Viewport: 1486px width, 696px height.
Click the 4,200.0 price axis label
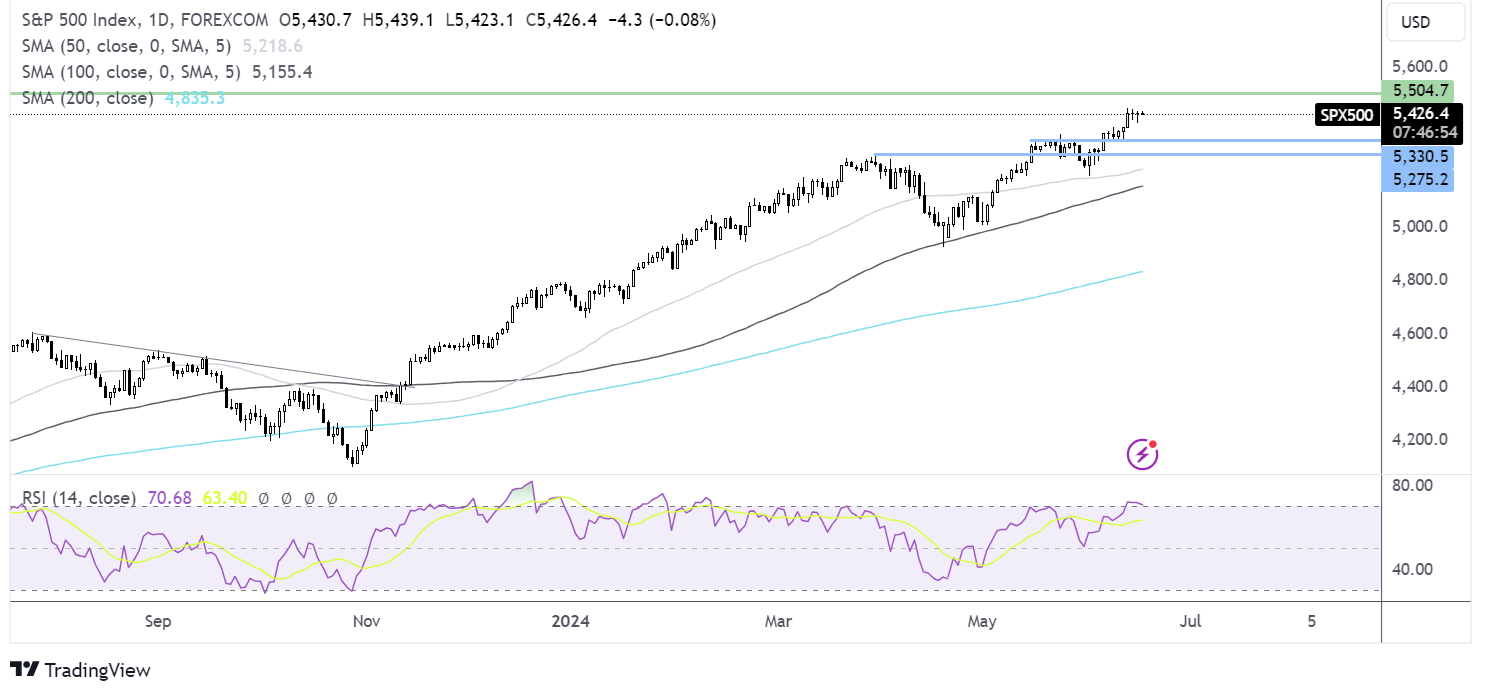[1420, 439]
